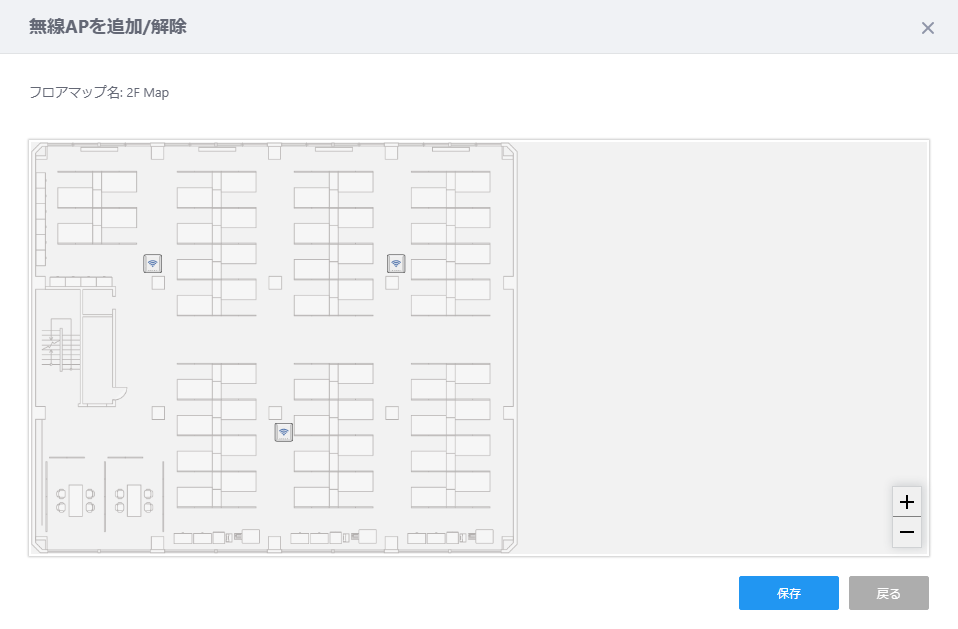Select the lower-center wireless AP icon
The width and height of the screenshot is (958, 629).
(283, 432)
